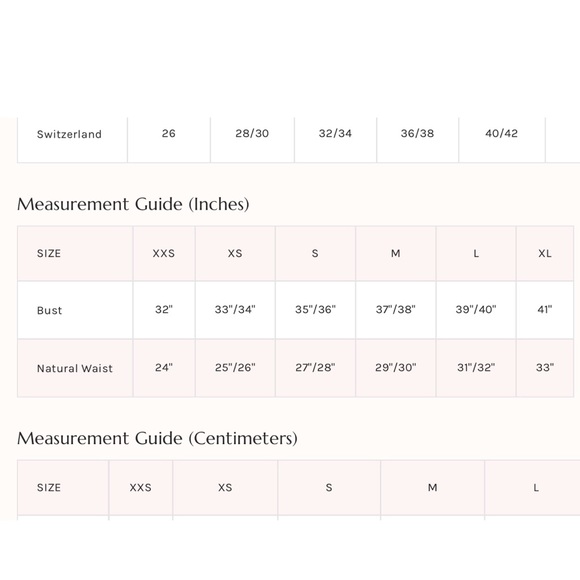Select the 33"/34" bust cell
580x580 pixels.
click(x=235, y=309)
